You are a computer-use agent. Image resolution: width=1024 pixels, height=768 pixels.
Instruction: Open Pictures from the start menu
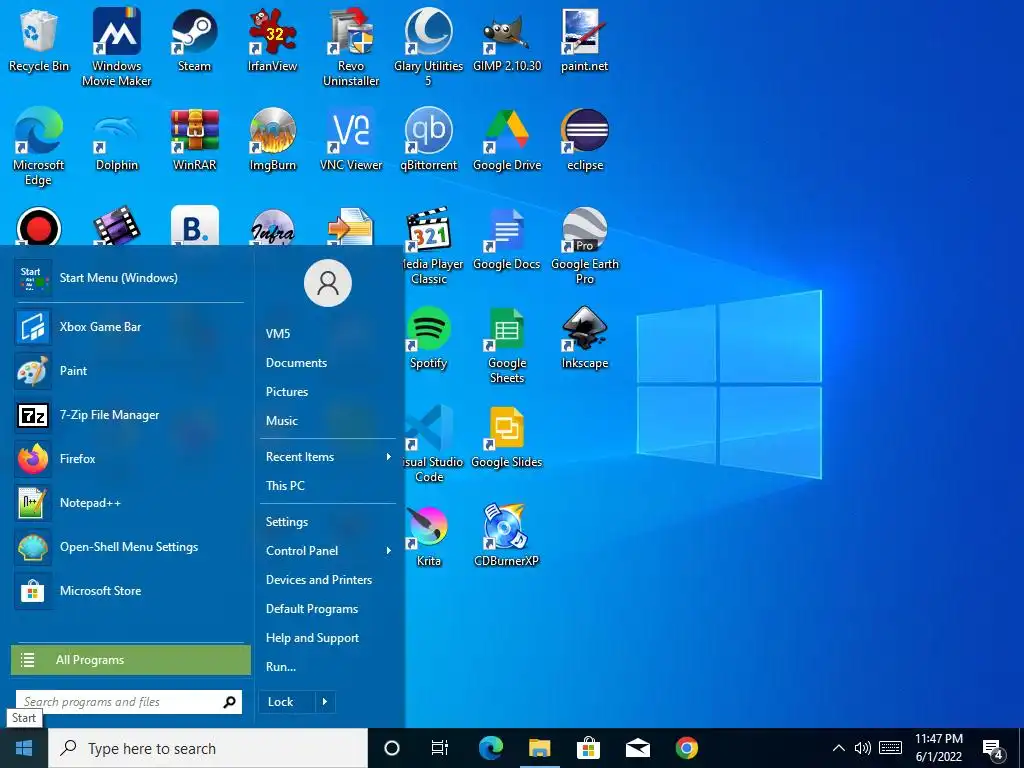328,392
